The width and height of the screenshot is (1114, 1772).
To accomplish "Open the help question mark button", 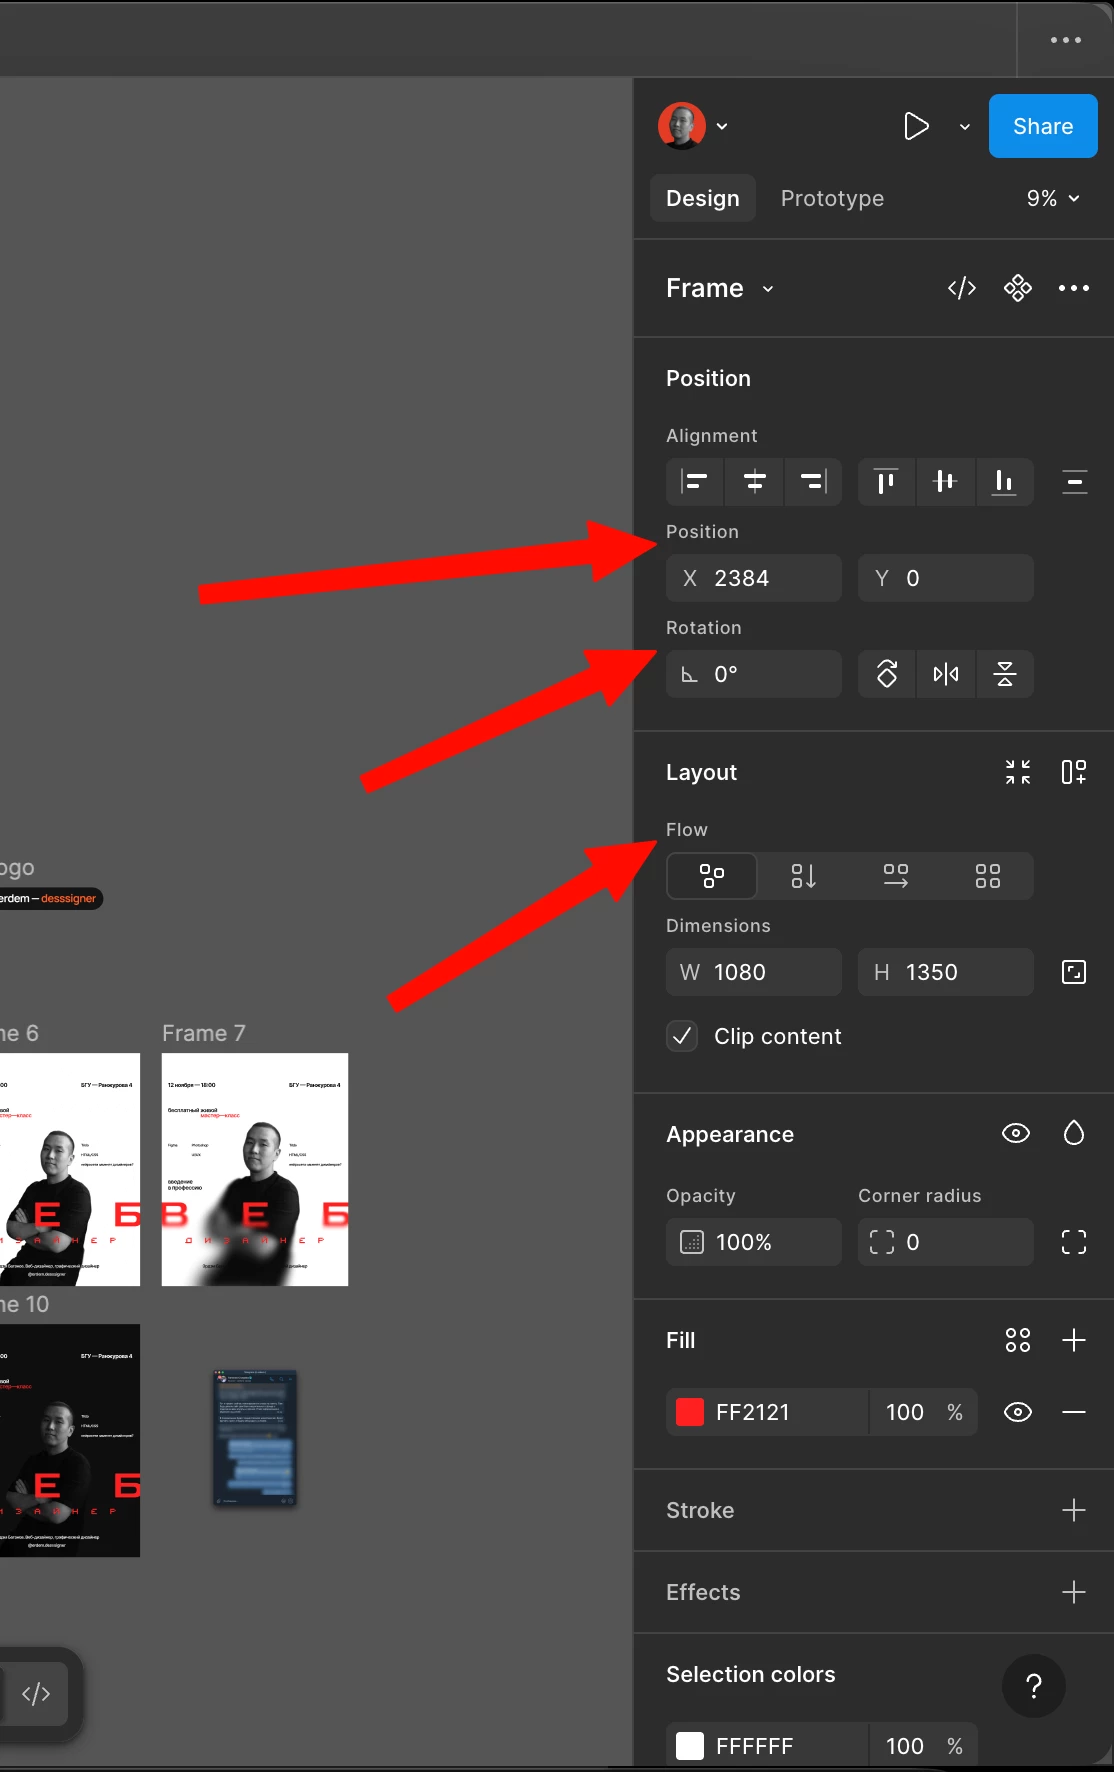I will click(x=1034, y=1686).
